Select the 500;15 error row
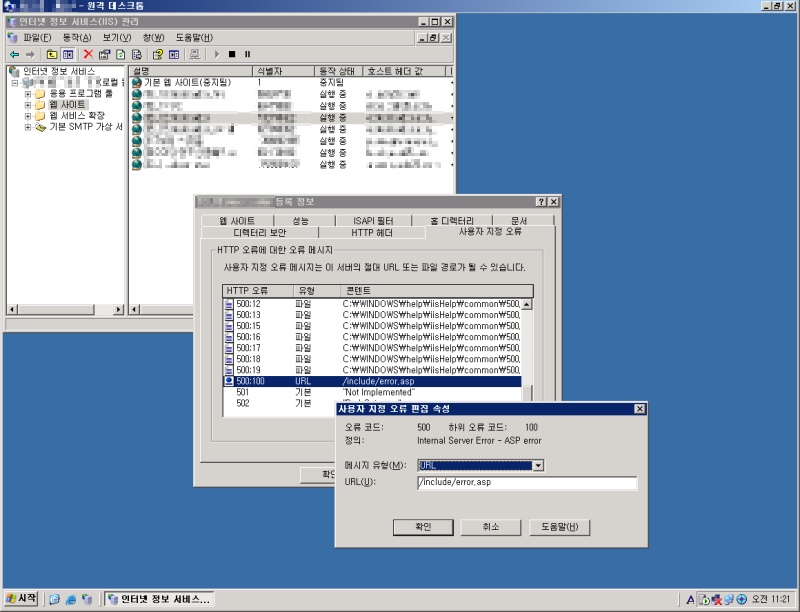This screenshot has width=800, height=612. [x=372, y=326]
